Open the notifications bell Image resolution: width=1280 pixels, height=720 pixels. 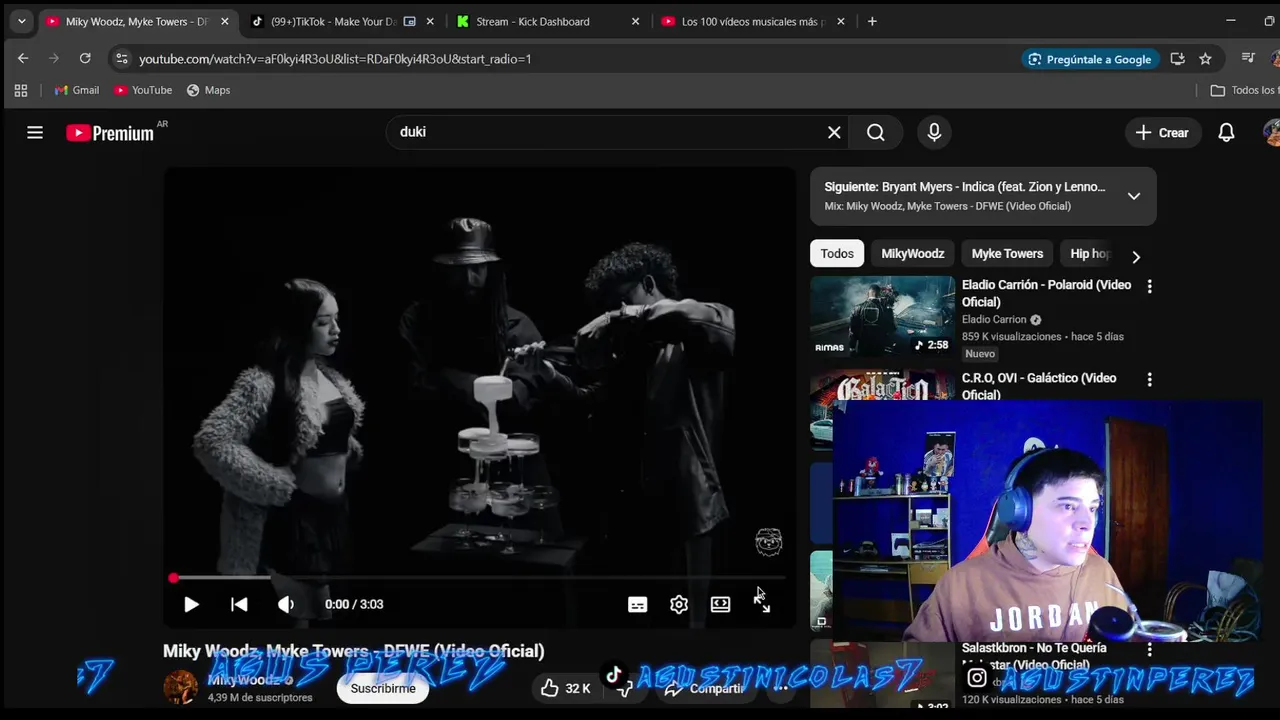[x=1226, y=133]
